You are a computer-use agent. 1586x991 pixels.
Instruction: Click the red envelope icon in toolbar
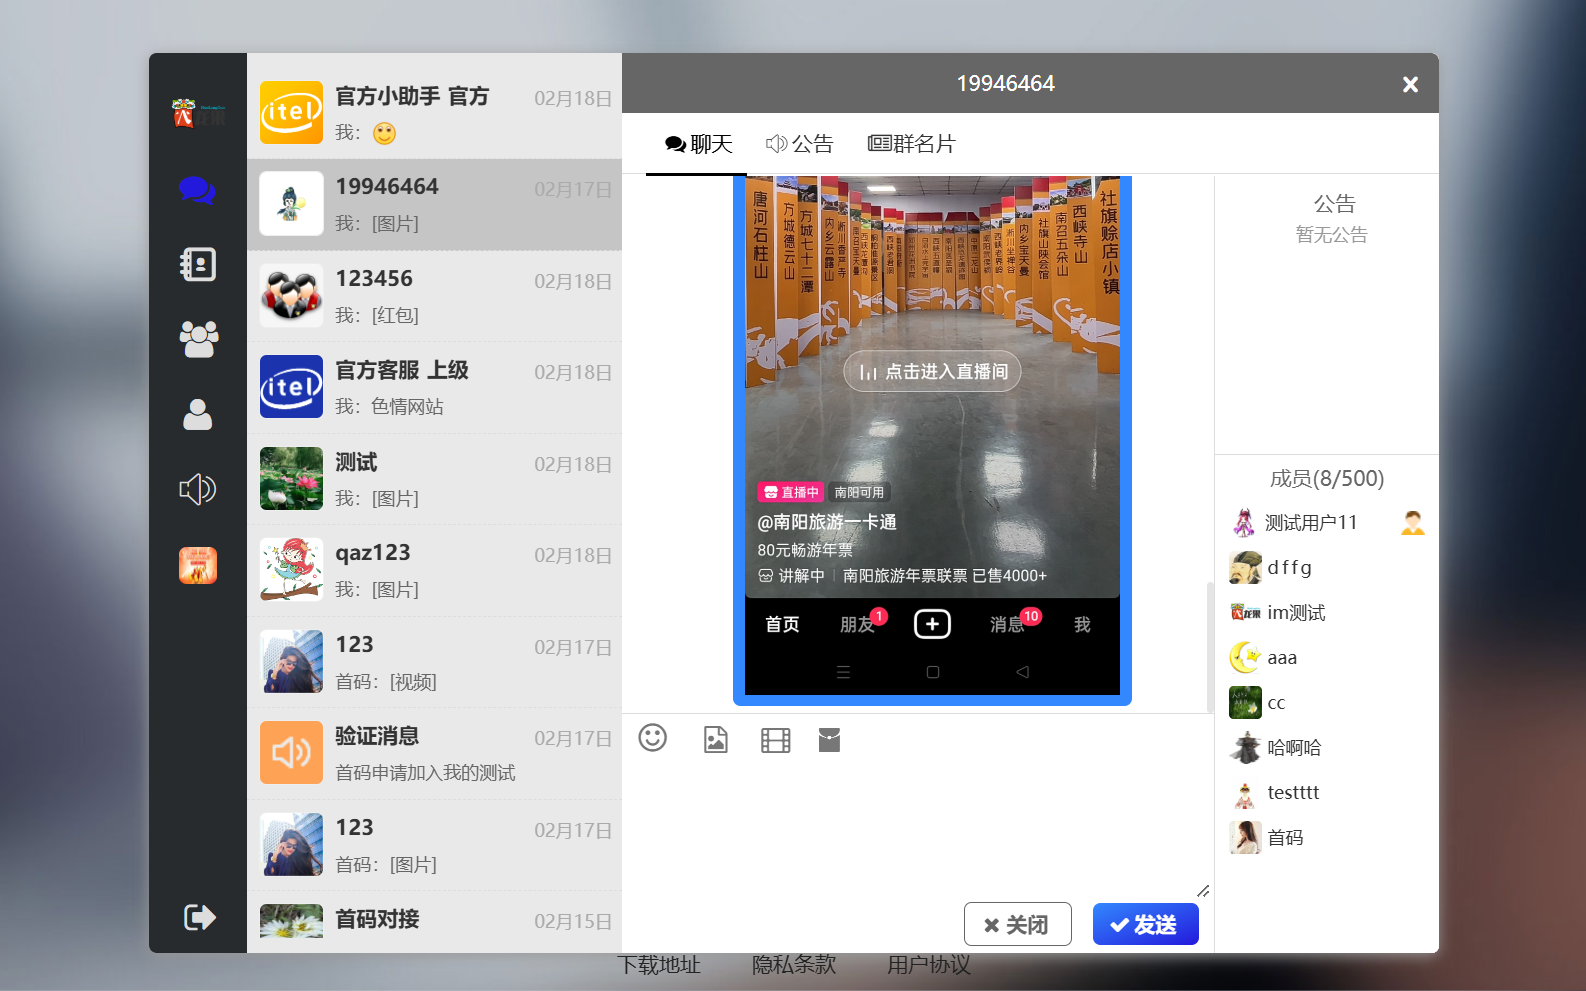tap(829, 740)
